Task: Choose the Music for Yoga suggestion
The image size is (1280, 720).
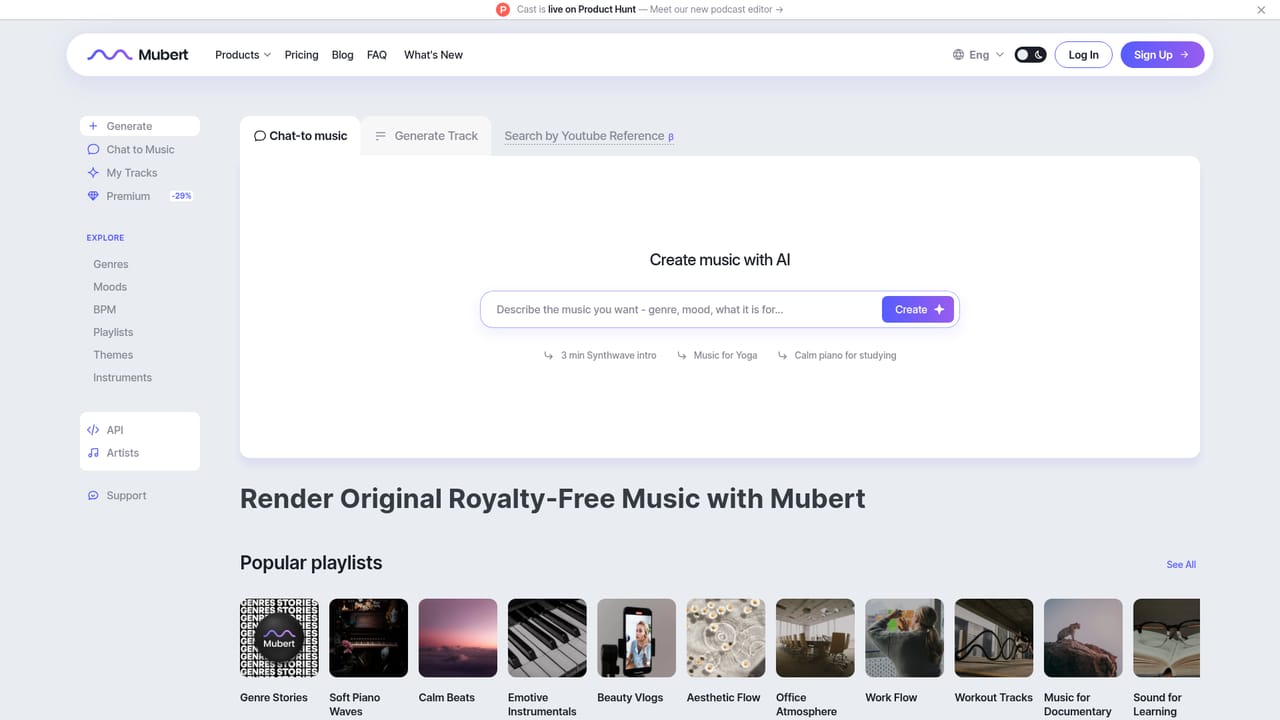Action: (717, 355)
